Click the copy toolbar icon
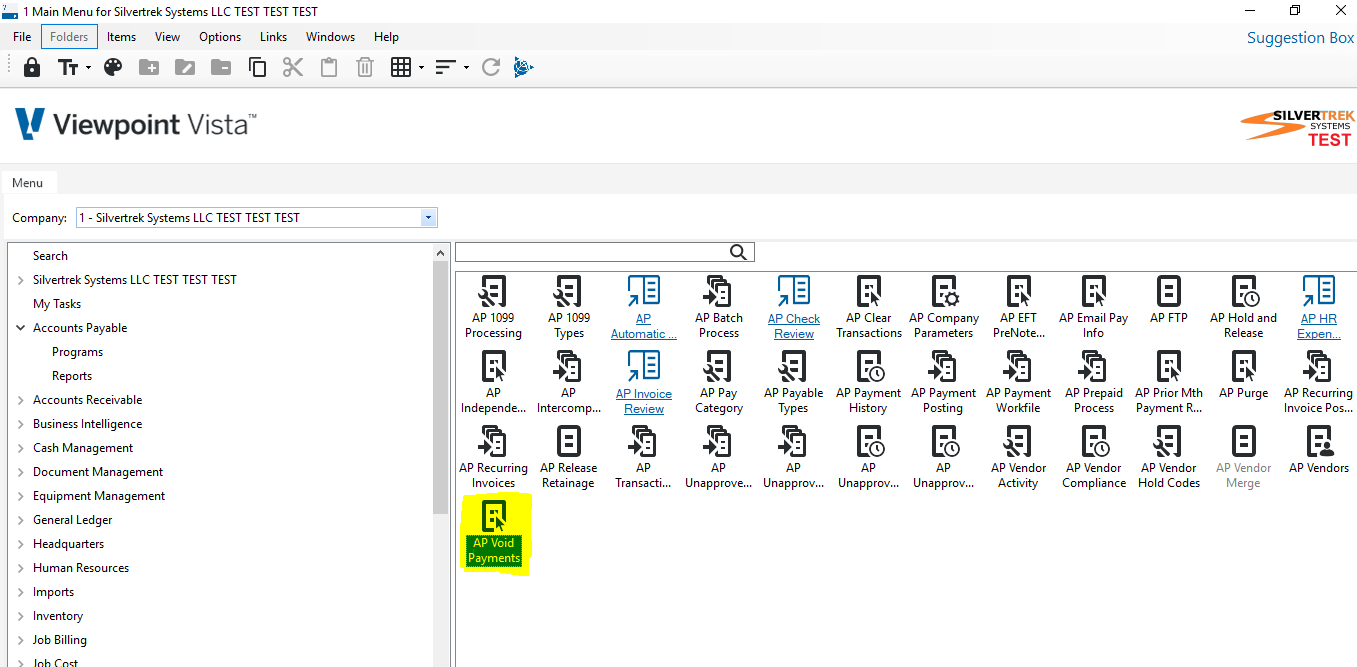The width and height of the screenshot is (1357, 667). pos(257,67)
